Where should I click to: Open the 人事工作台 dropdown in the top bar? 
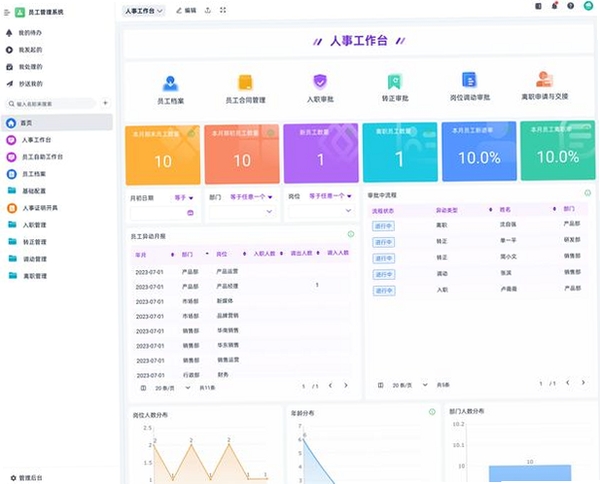pyautogui.click(x=144, y=11)
